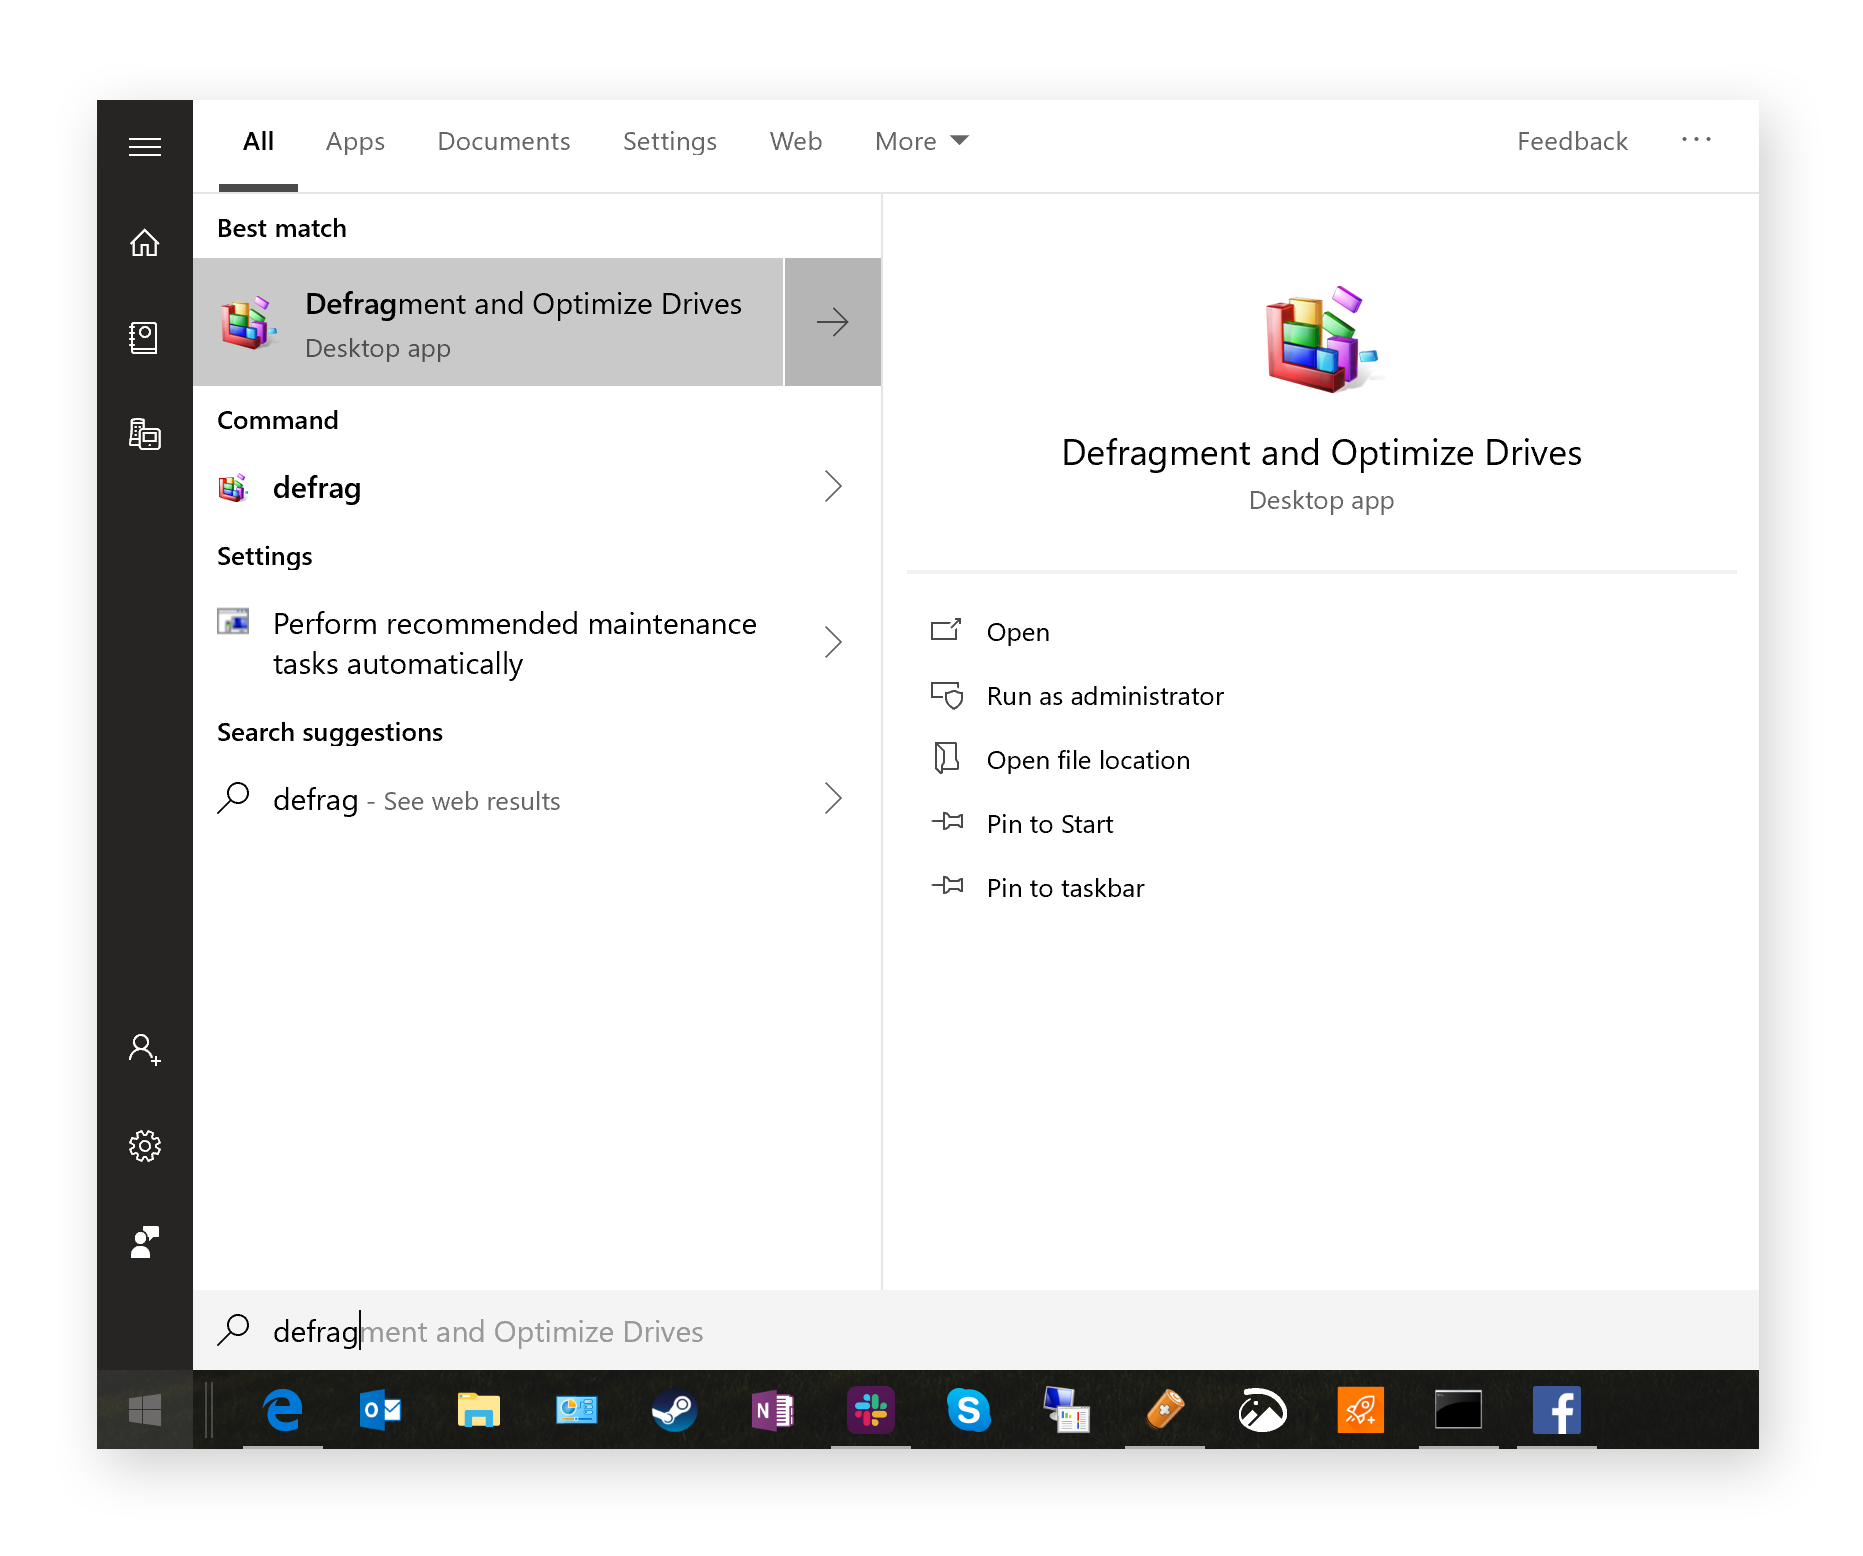This screenshot has width=1863, height=1556.
Task: Switch to the Documents tab
Action: (x=504, y=141)
